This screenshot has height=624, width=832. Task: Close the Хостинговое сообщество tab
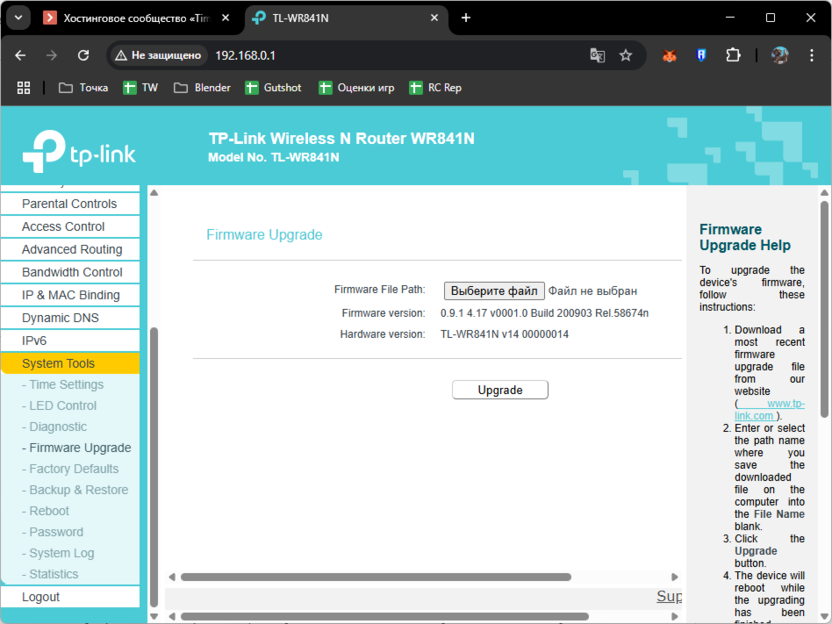(x=226, y=18)
